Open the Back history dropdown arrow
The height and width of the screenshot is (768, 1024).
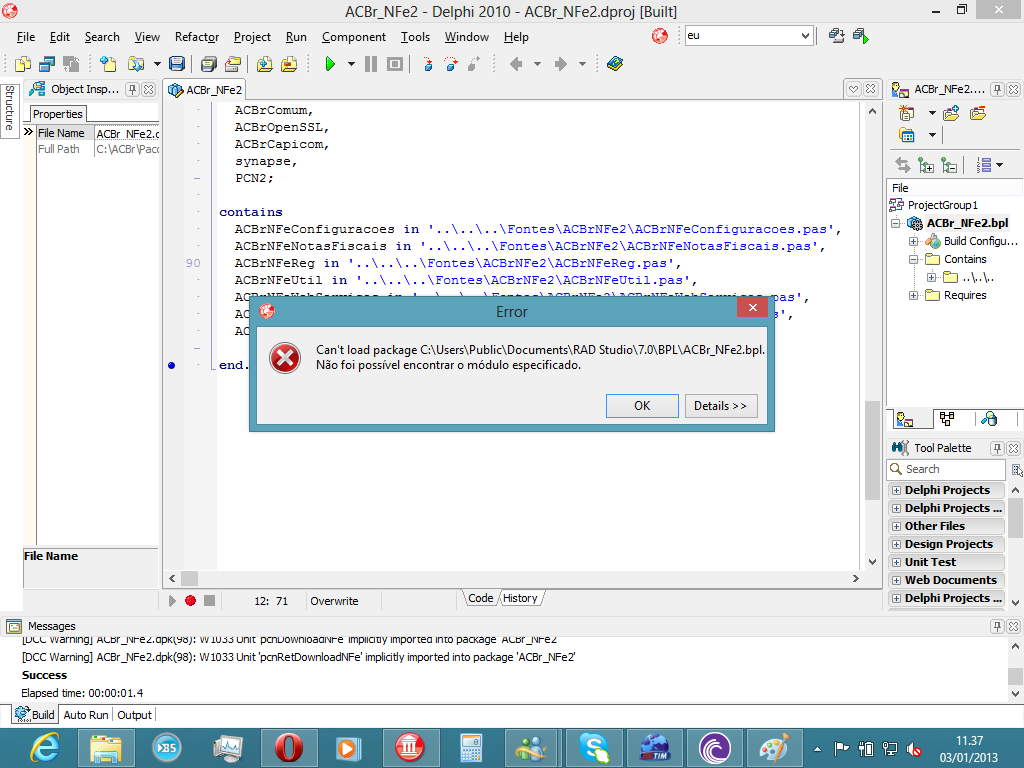tap(537, 64)
